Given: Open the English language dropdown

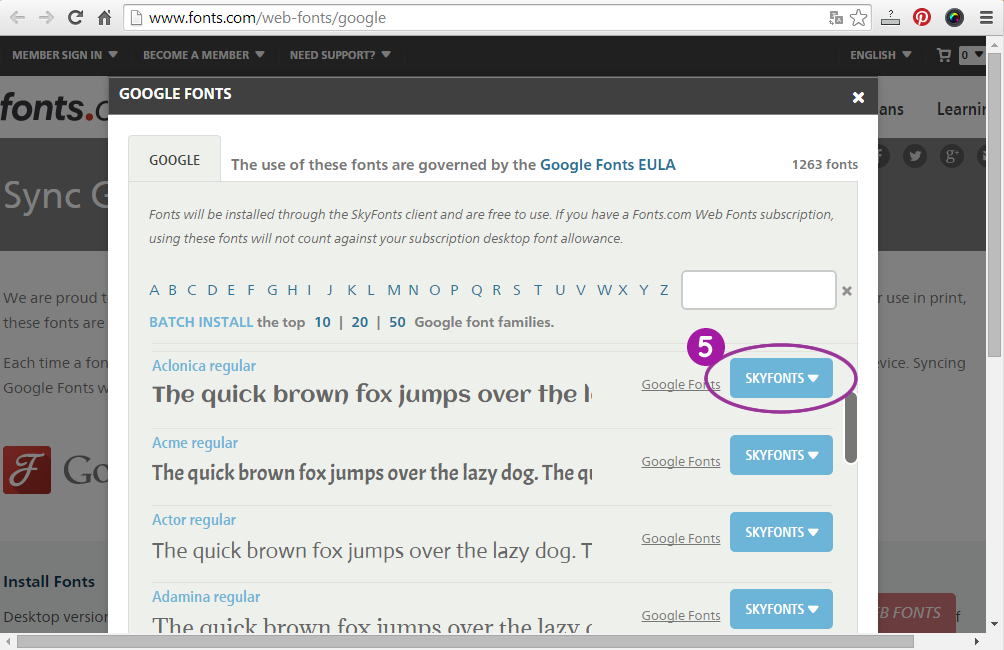Looking at the screenshot, I should click(880, 55).
